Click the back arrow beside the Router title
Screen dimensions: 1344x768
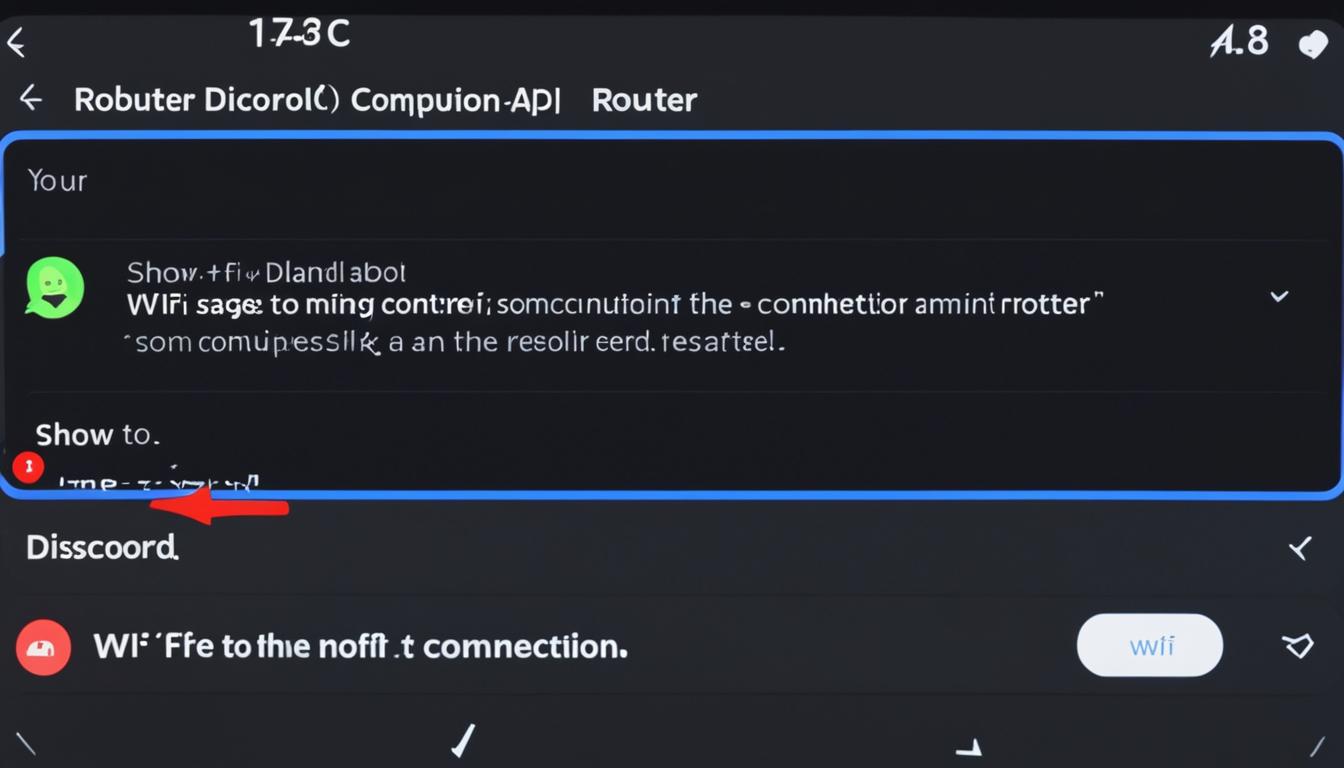(31, 98)
